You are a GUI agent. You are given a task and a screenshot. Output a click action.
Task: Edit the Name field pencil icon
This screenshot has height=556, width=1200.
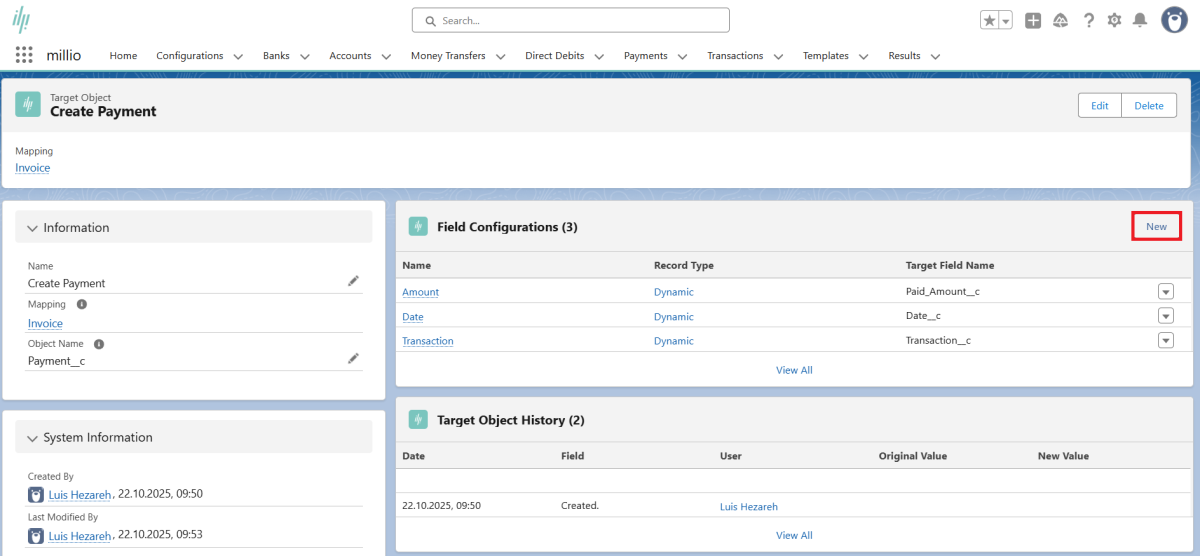353,282
